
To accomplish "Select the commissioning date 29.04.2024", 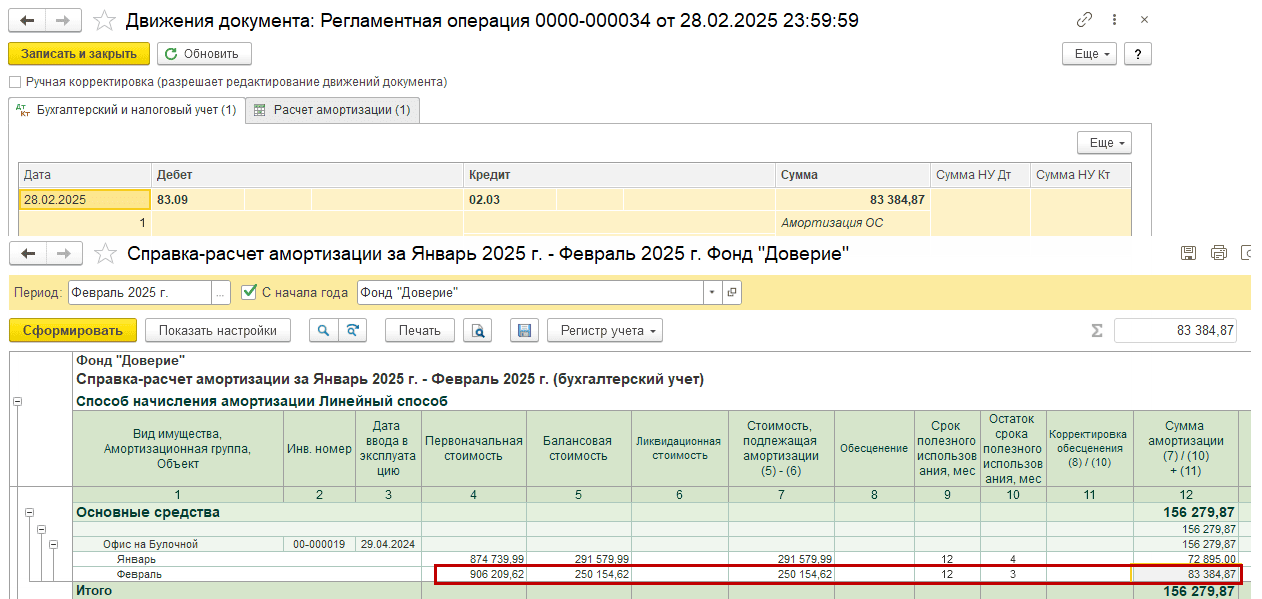I will [x=388, y=544].
